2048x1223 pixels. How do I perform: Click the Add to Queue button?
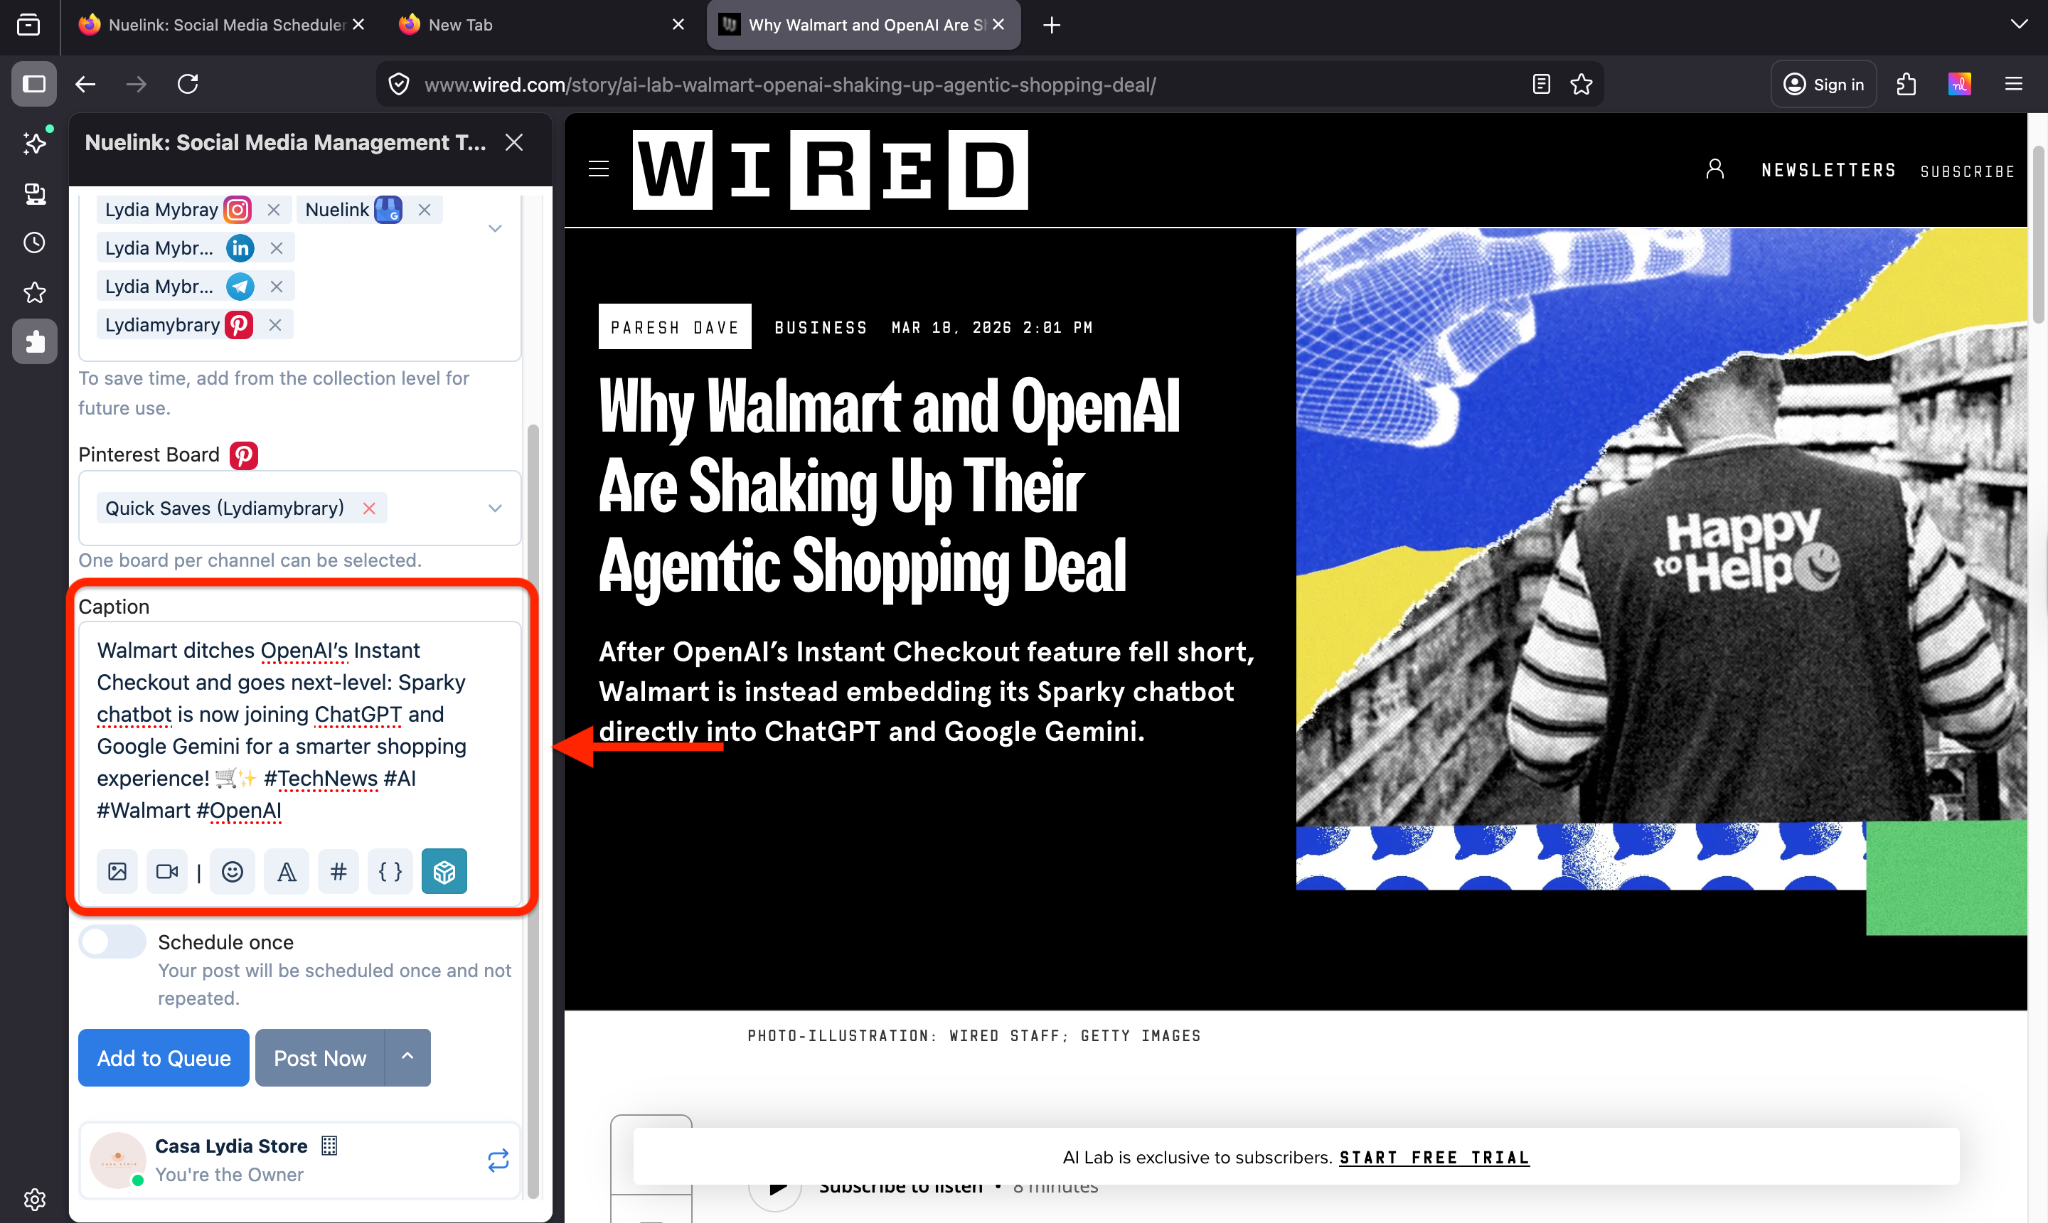164,1058
